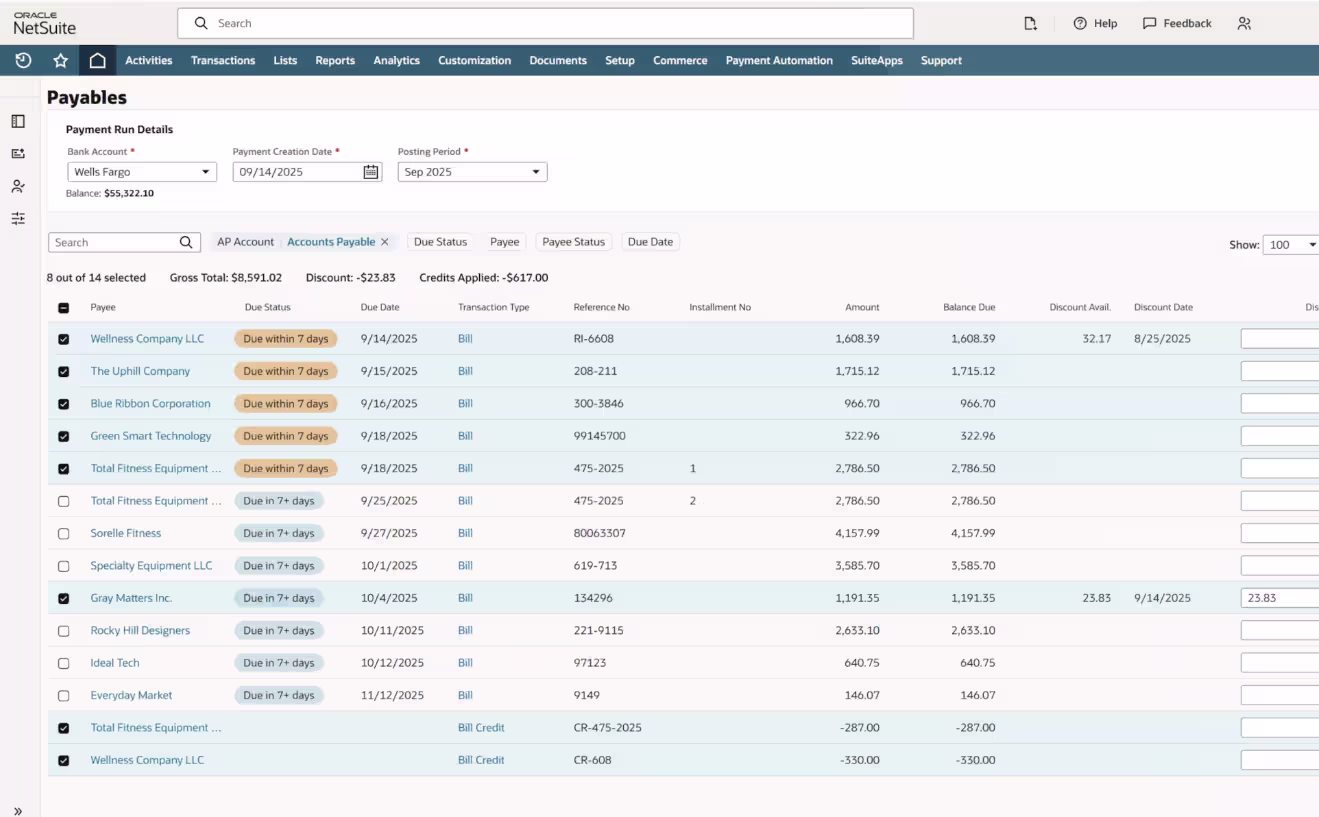Open the Transactions menu
1319x817 pixels.
(223, 60)
